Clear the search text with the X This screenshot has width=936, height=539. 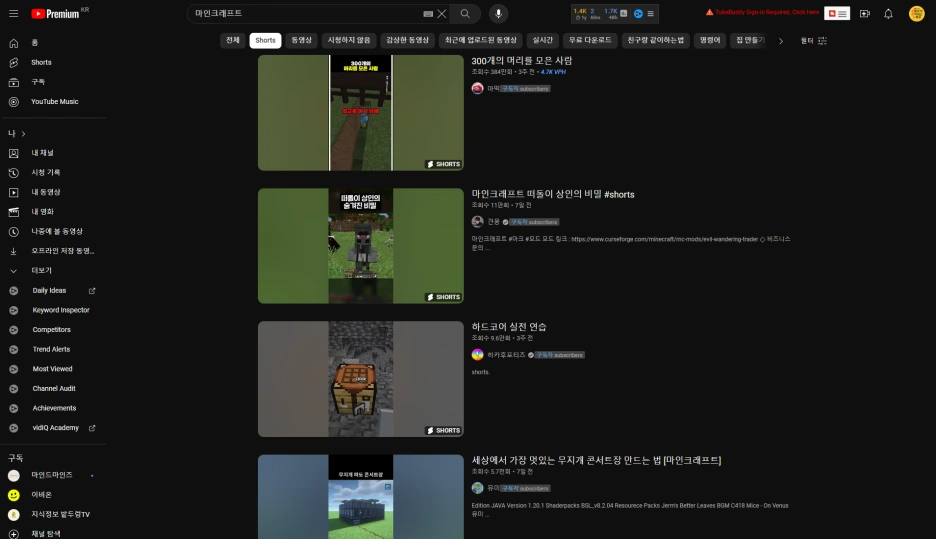[442, 13]
